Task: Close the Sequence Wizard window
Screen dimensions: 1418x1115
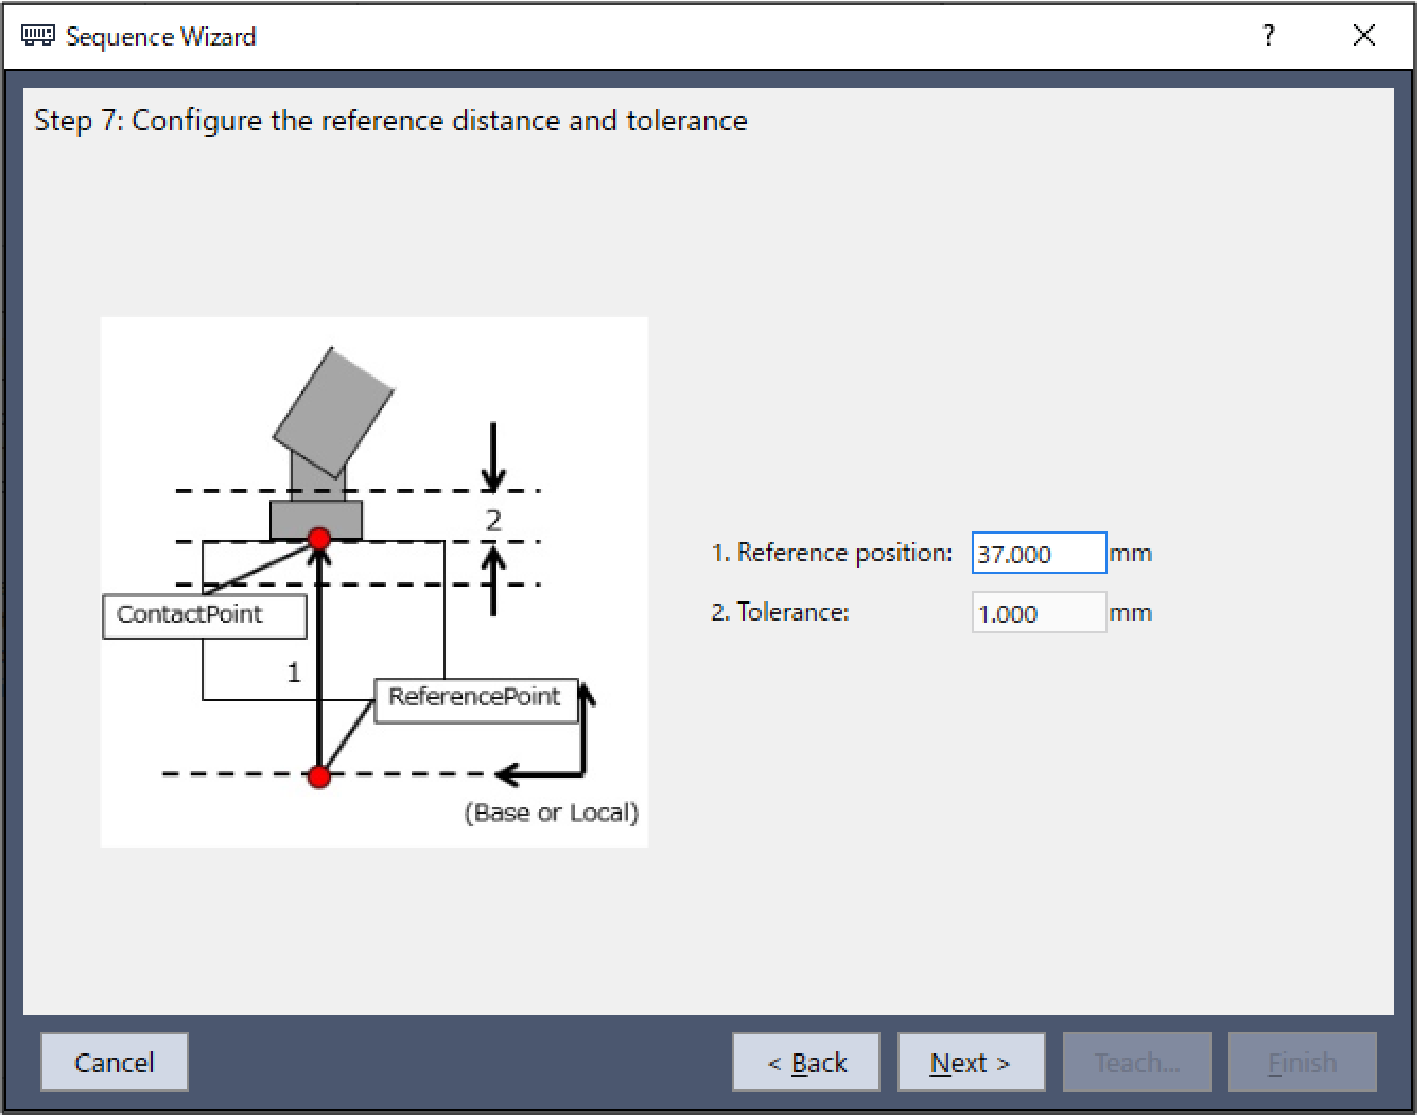Action: pyautogui.click(x=1363, y=36)
